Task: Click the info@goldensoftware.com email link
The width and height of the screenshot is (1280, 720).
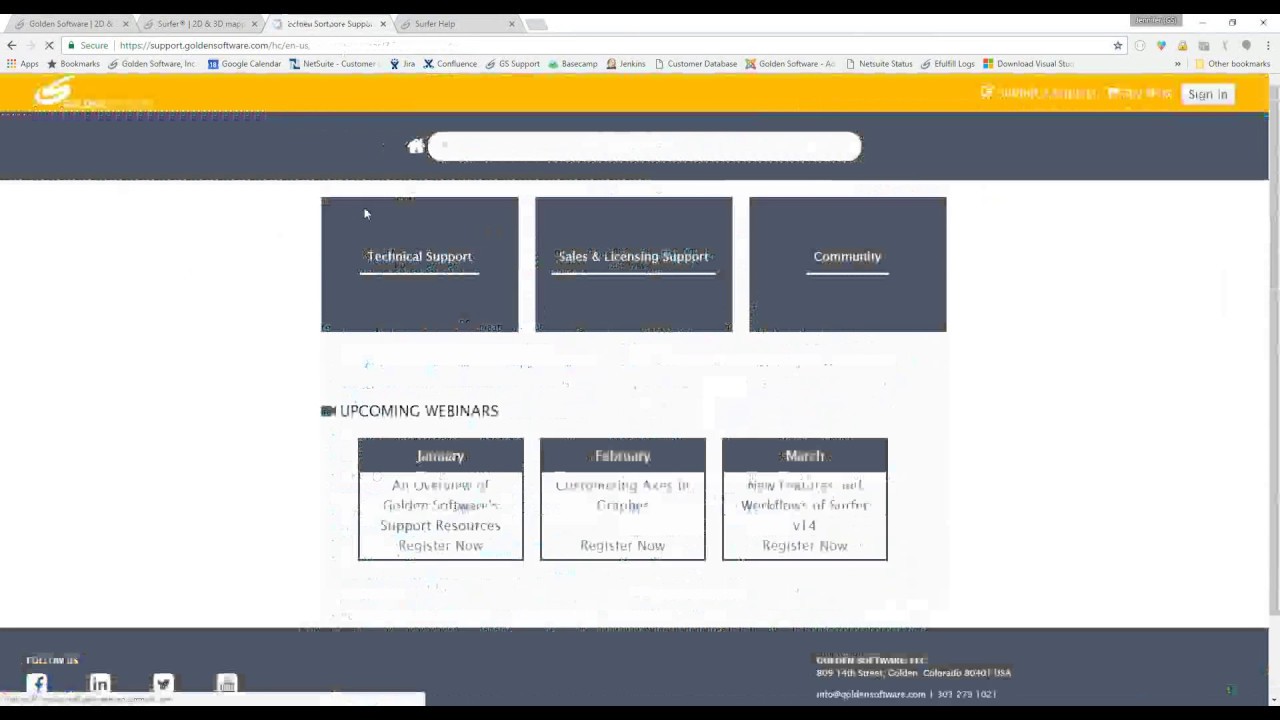Action: click(870, 694)
